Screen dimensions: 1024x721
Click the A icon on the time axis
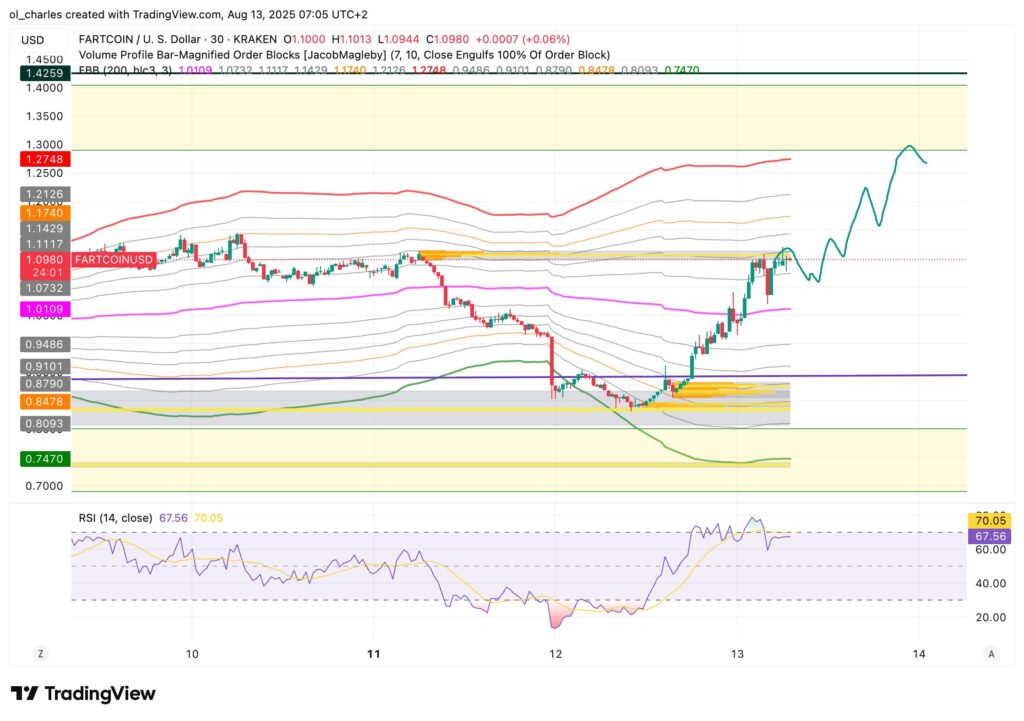(x=990, y=653)
